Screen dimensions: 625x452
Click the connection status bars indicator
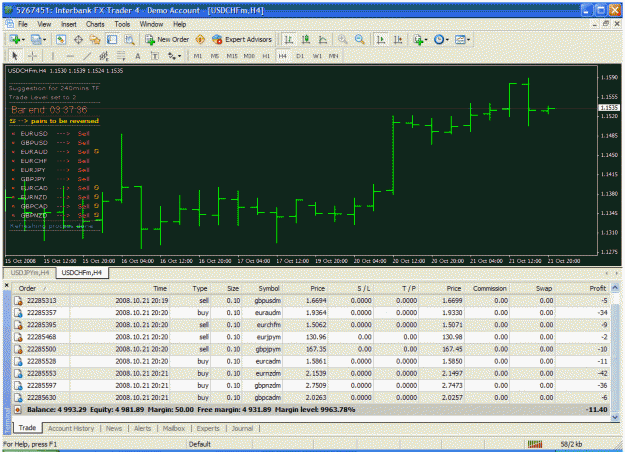point(535,444)
